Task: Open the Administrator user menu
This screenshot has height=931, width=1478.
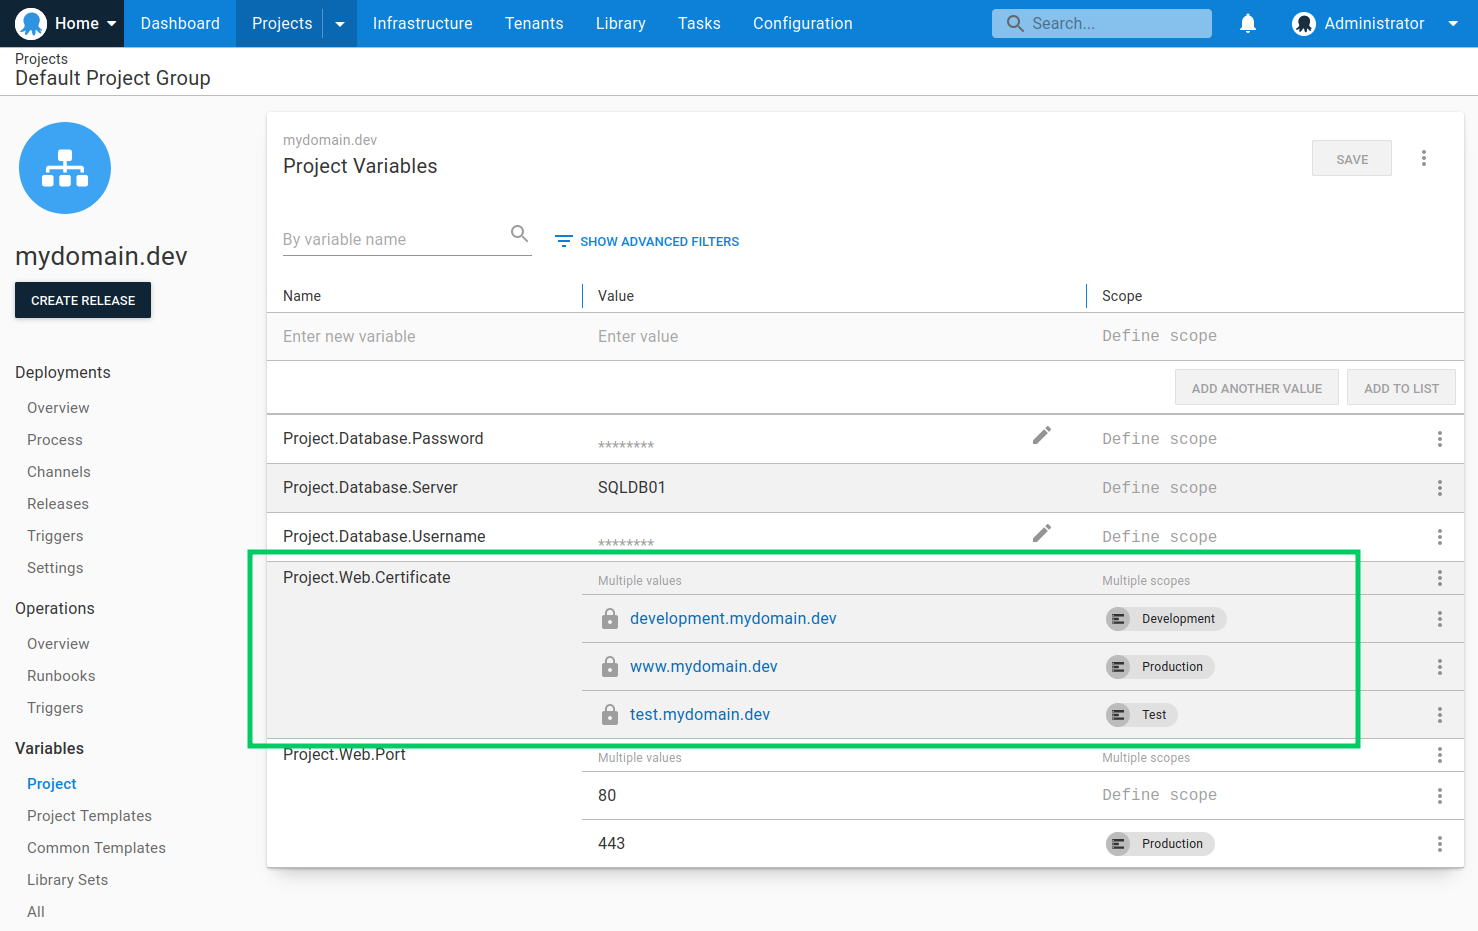Action: 1374,23
